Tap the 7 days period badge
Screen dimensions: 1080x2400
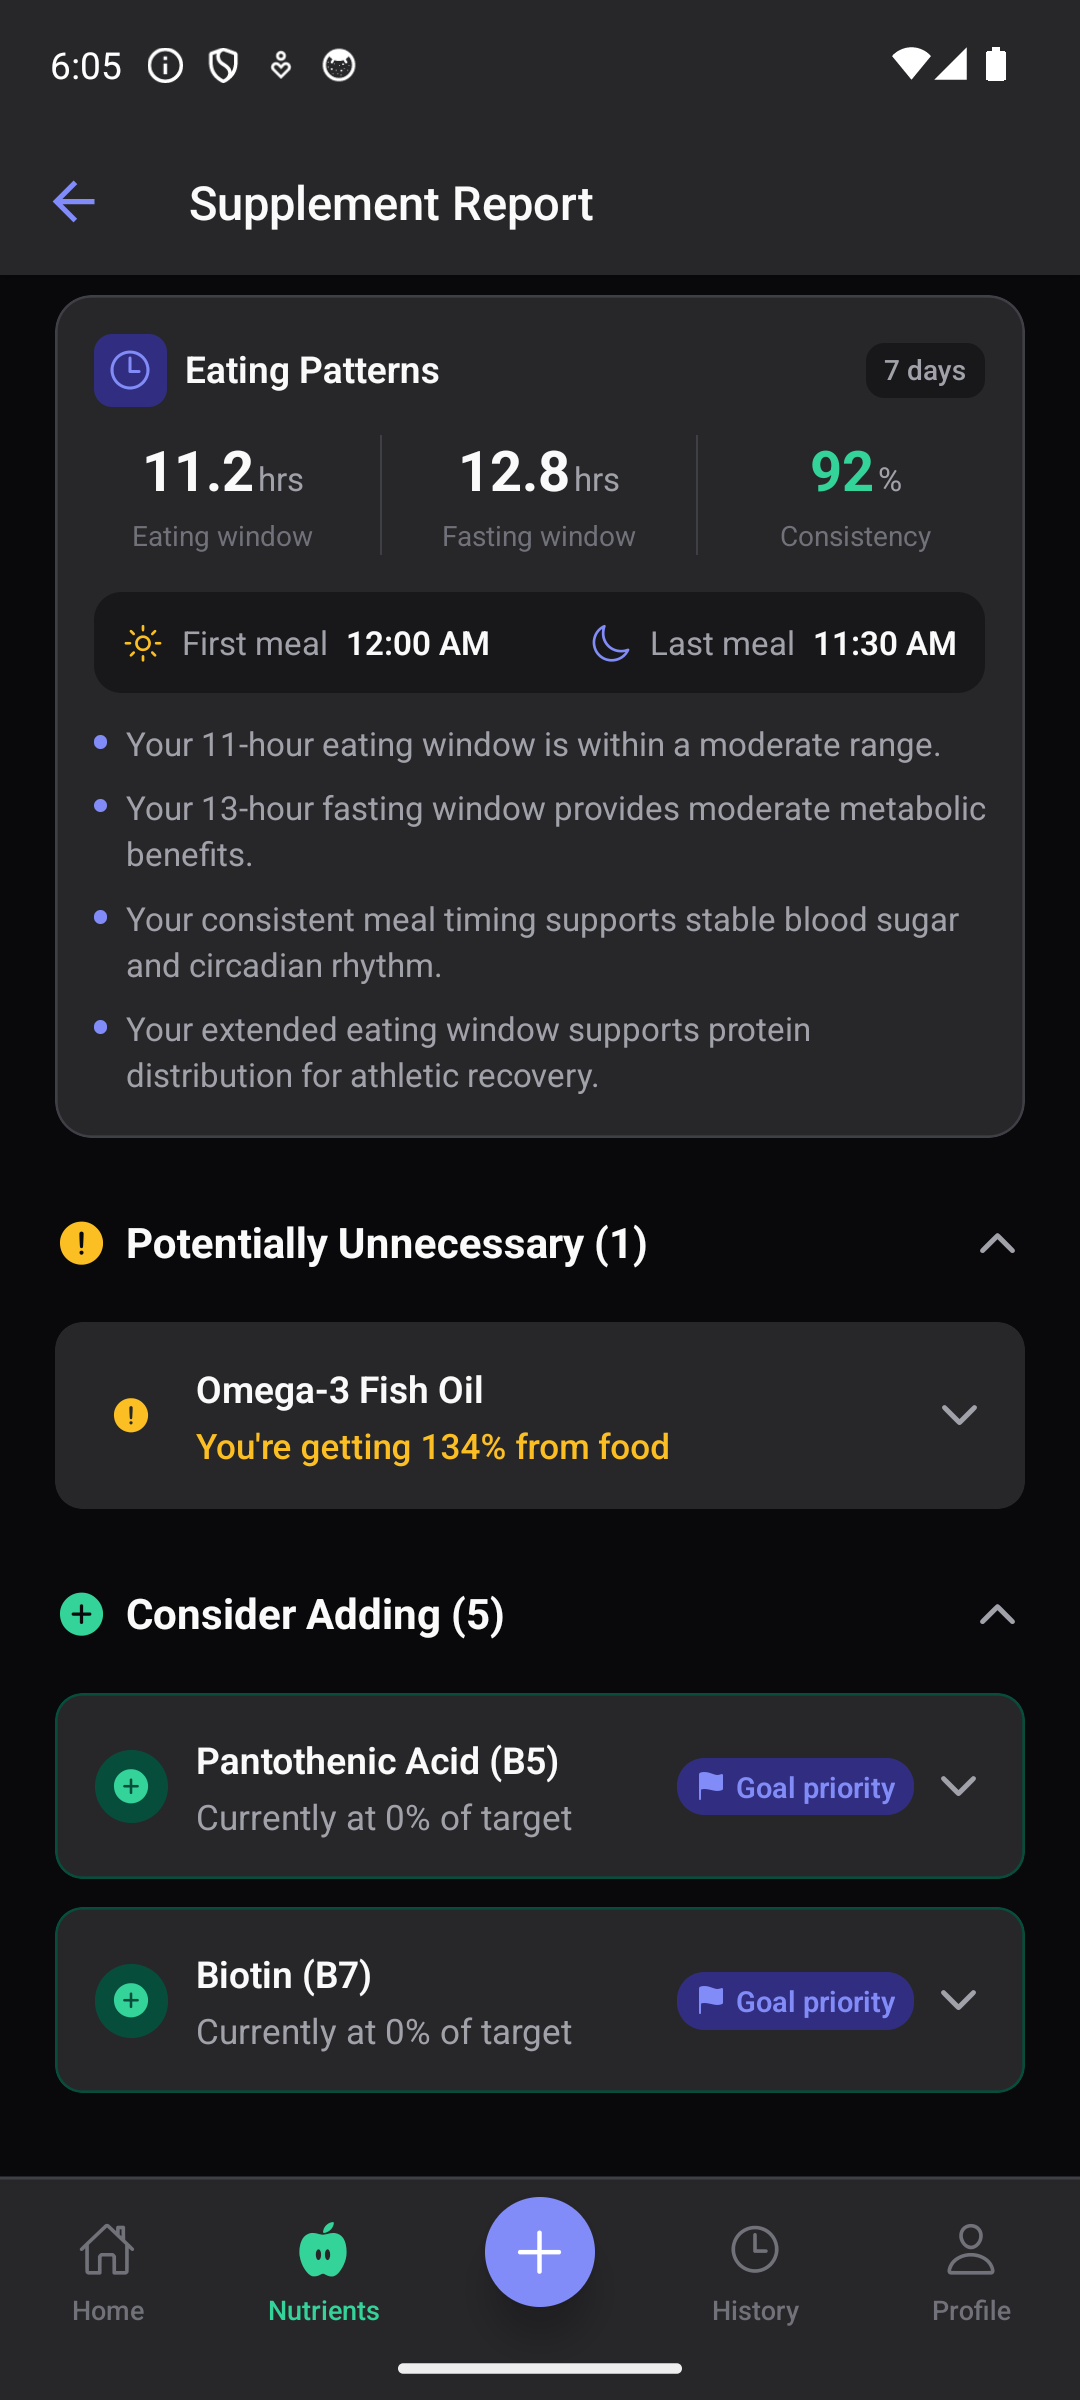coord(925,371)
